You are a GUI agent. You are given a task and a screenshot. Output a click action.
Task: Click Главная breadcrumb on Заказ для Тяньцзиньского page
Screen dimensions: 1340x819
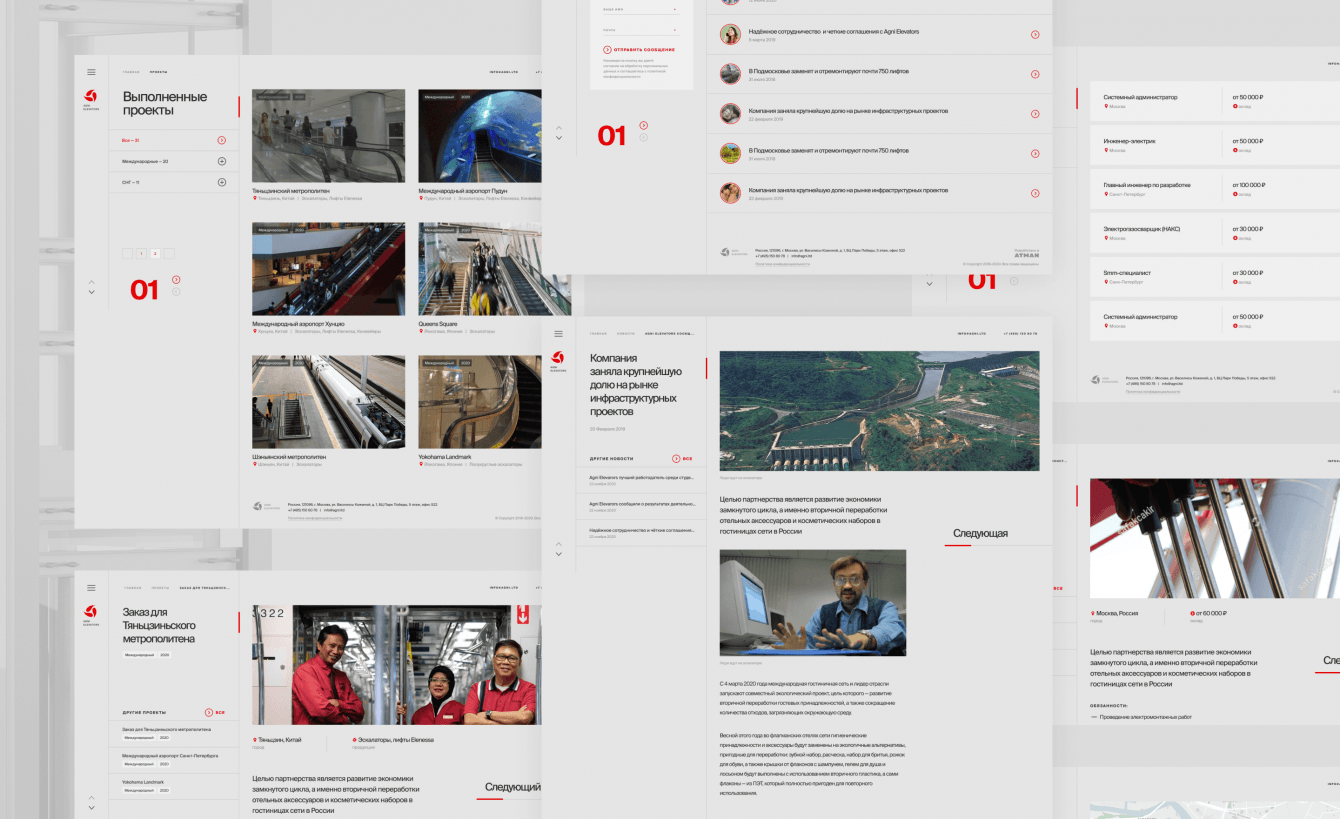[x=132, y=588]
